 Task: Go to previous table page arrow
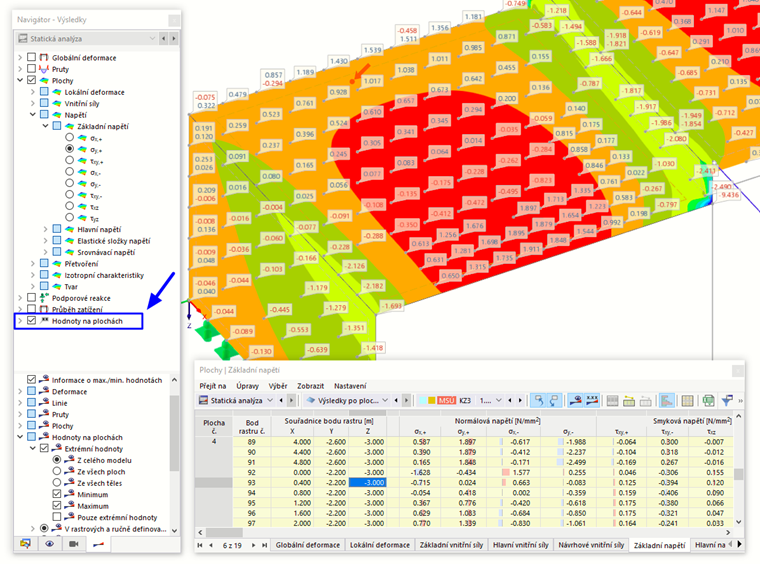211,545
